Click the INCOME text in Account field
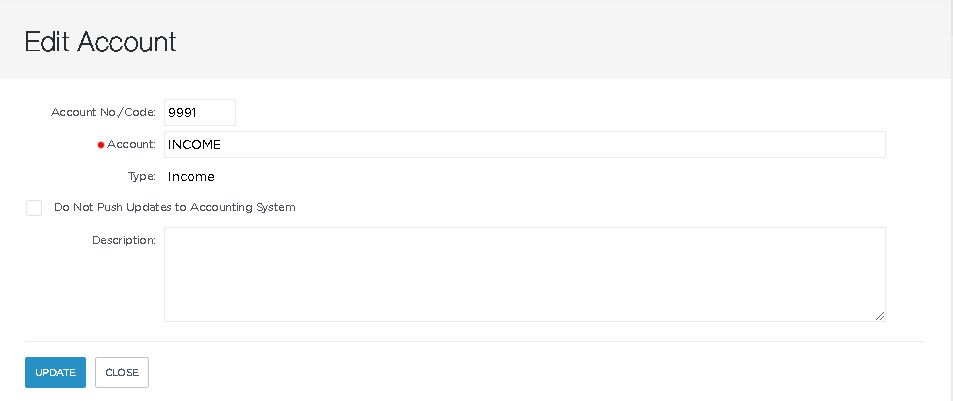Viewport: 953px width, 401px height. click(x=194, y=145)
